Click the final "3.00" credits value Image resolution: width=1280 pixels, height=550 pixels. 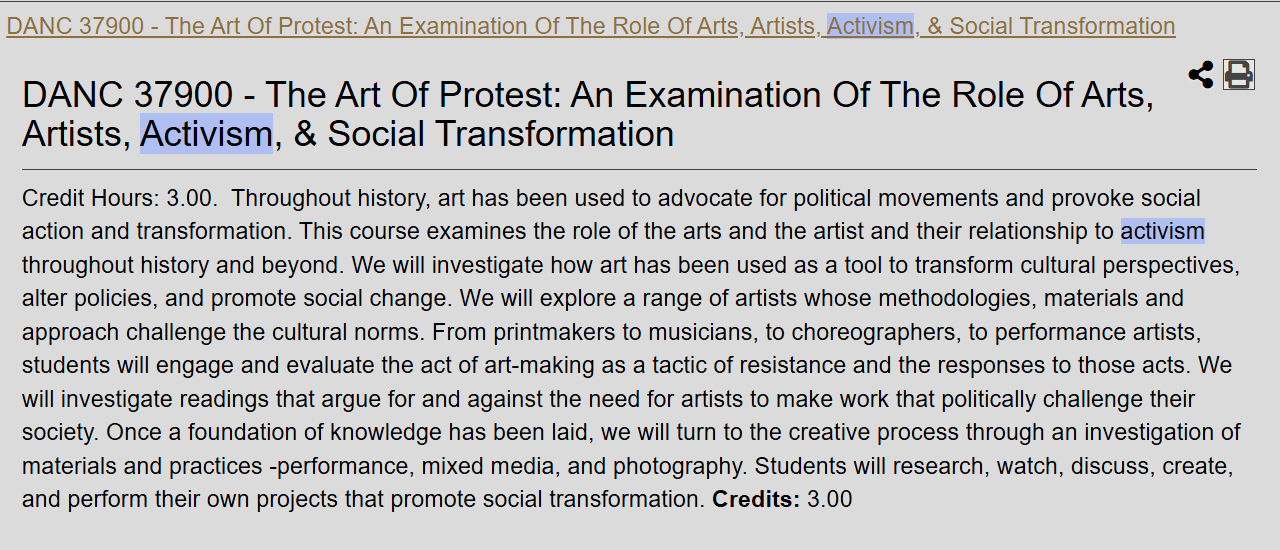tap(830, 499)
